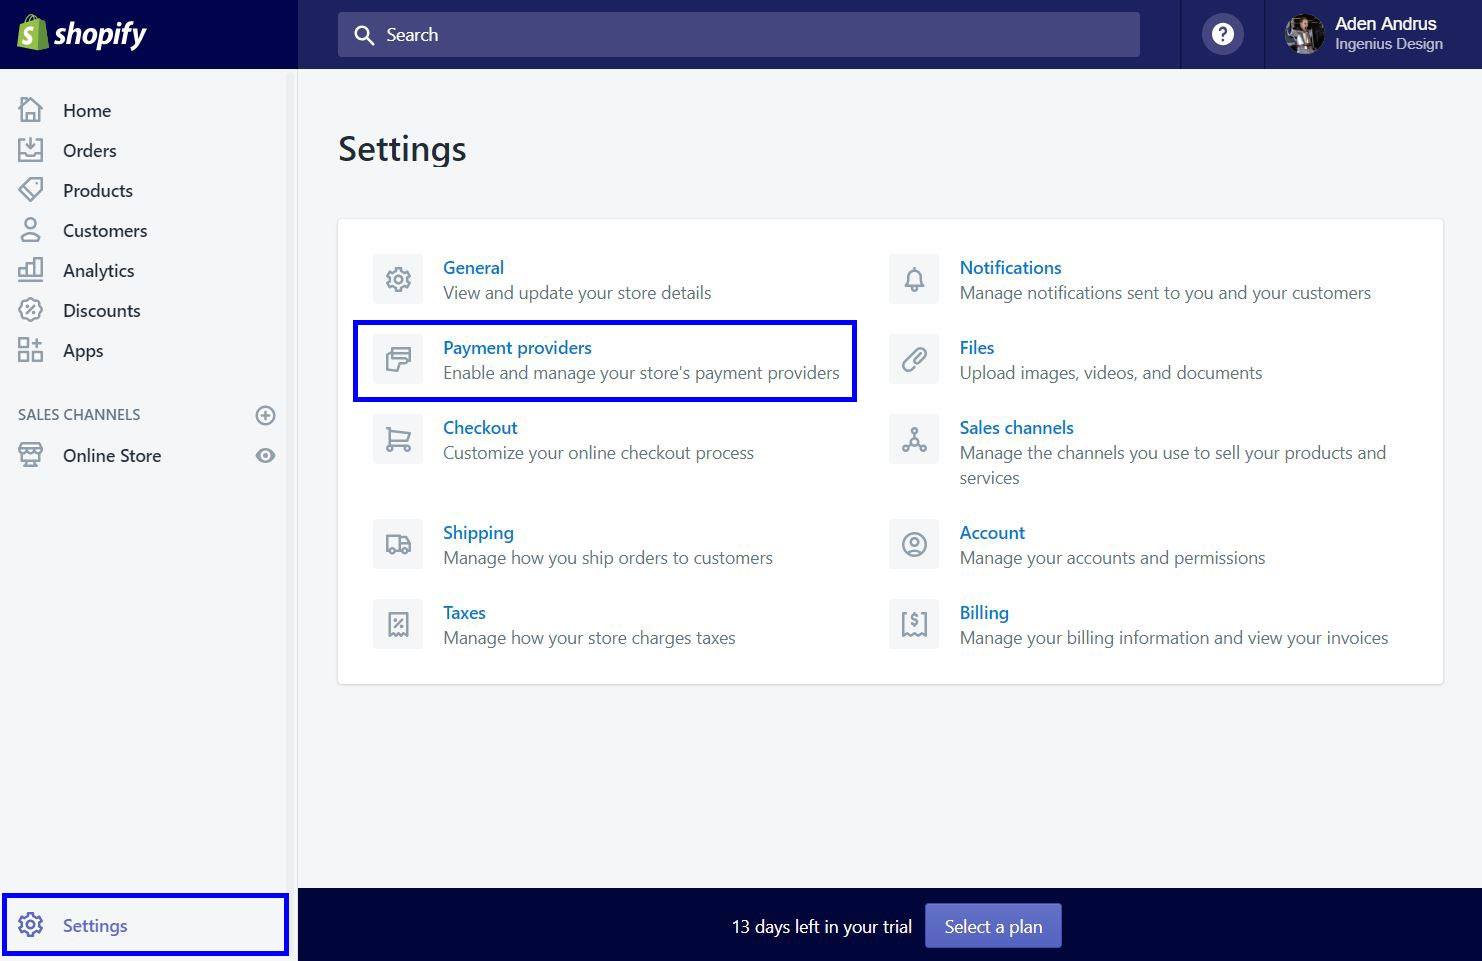
Task: Click 'Customize your online checkout process' text
Action: (598, 453)
